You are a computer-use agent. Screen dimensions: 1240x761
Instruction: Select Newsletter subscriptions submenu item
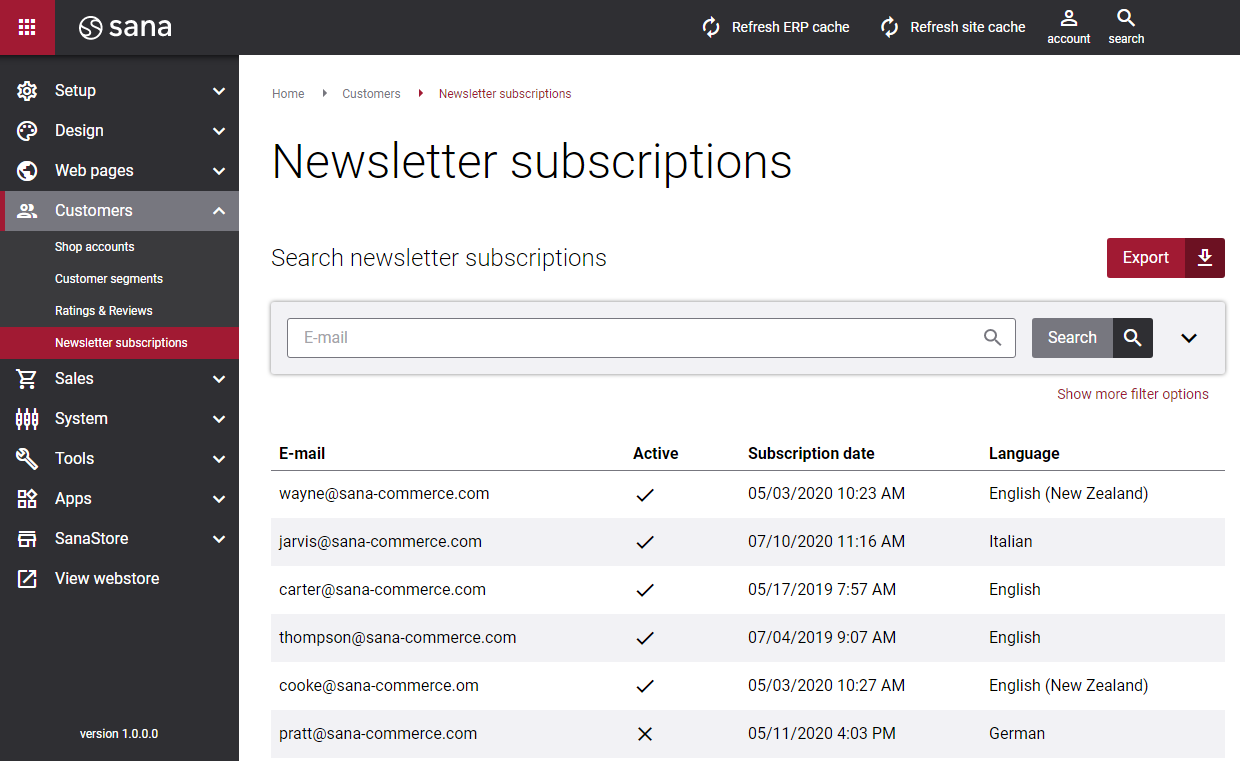click(x=121, y=343)
